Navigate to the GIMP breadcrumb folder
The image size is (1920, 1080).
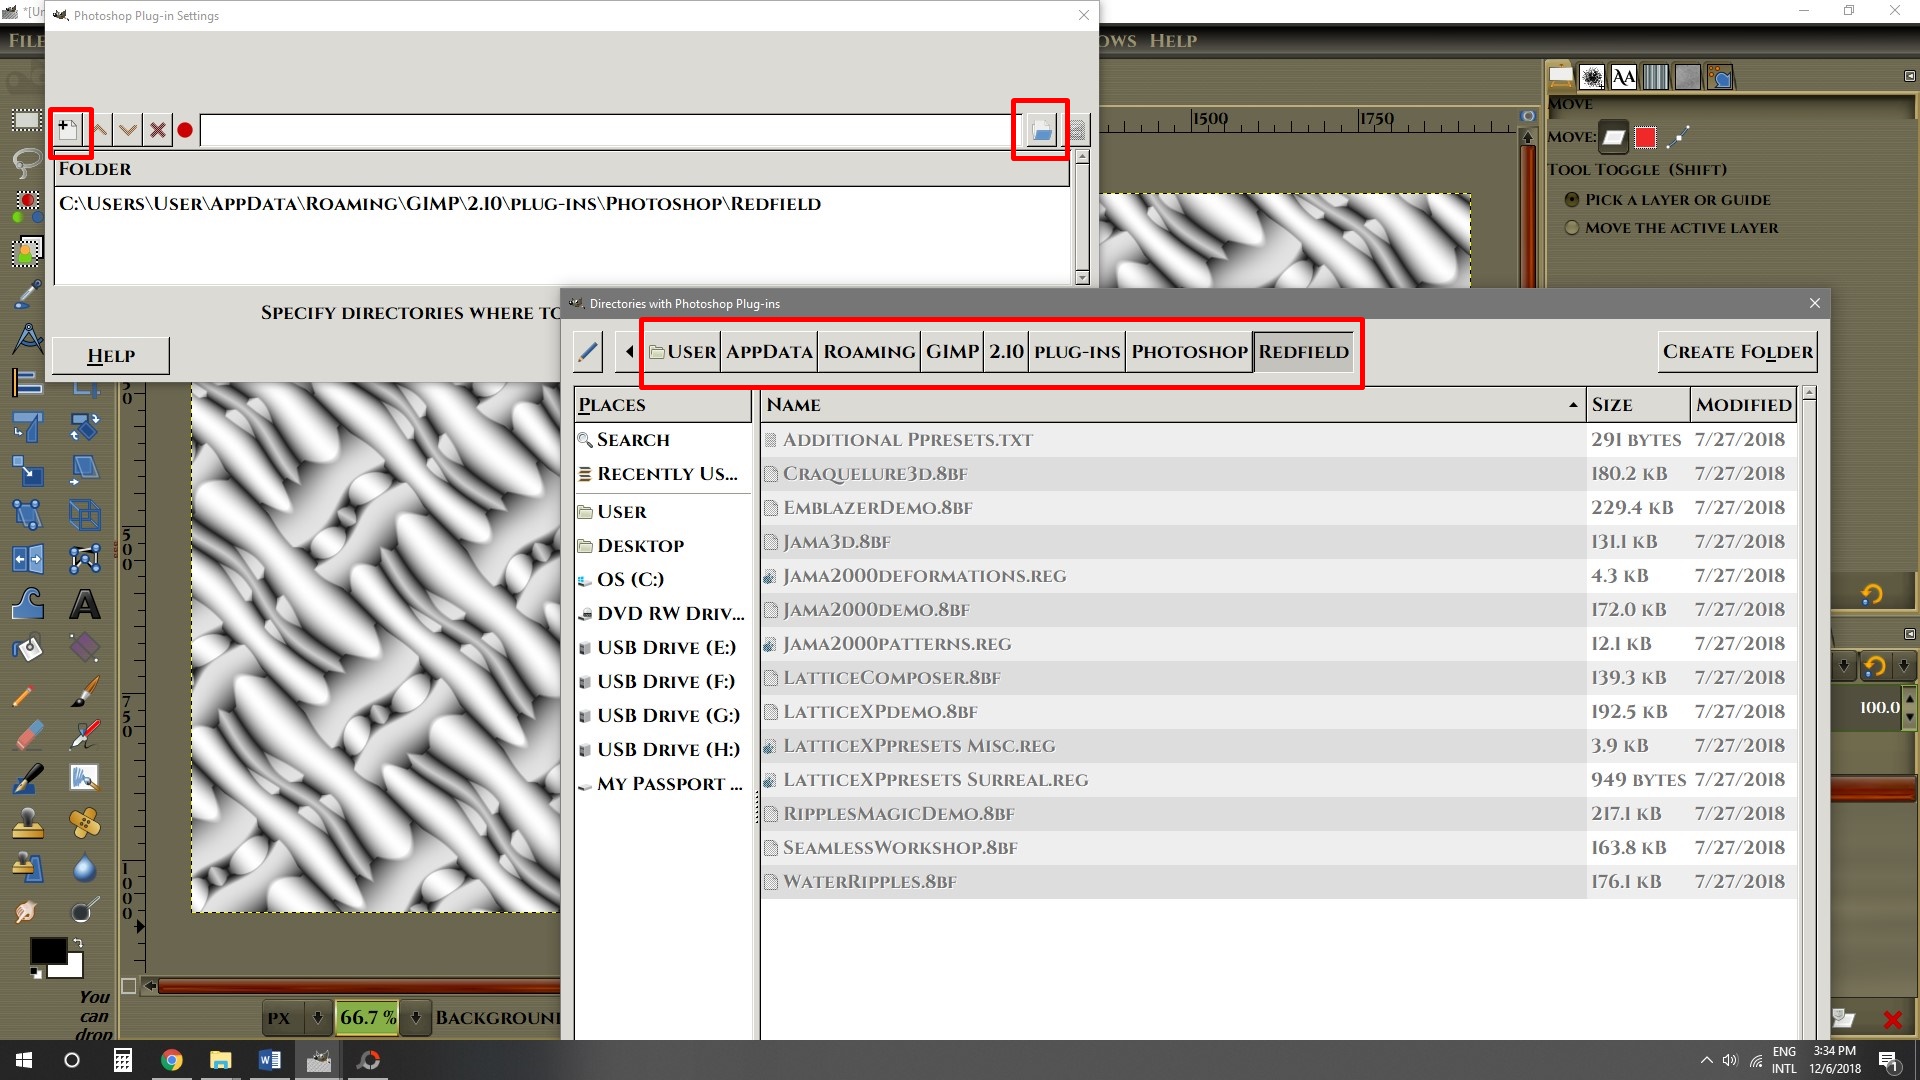point(952,352)
